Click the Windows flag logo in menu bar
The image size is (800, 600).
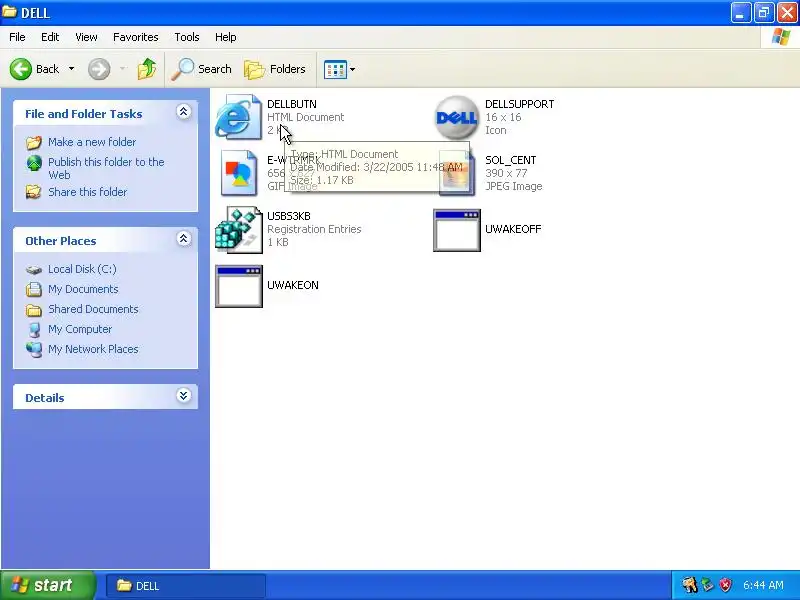pos(781,37)
